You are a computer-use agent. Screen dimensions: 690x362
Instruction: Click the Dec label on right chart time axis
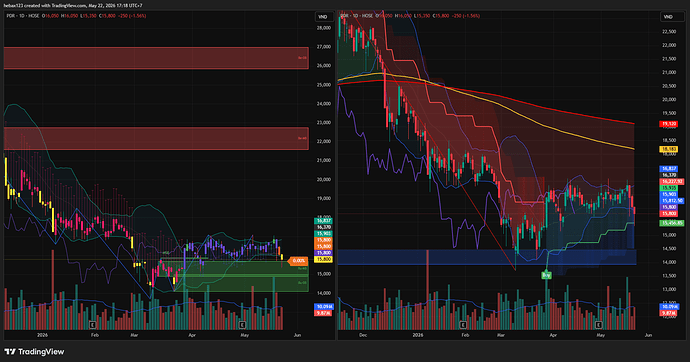point(363,335)
